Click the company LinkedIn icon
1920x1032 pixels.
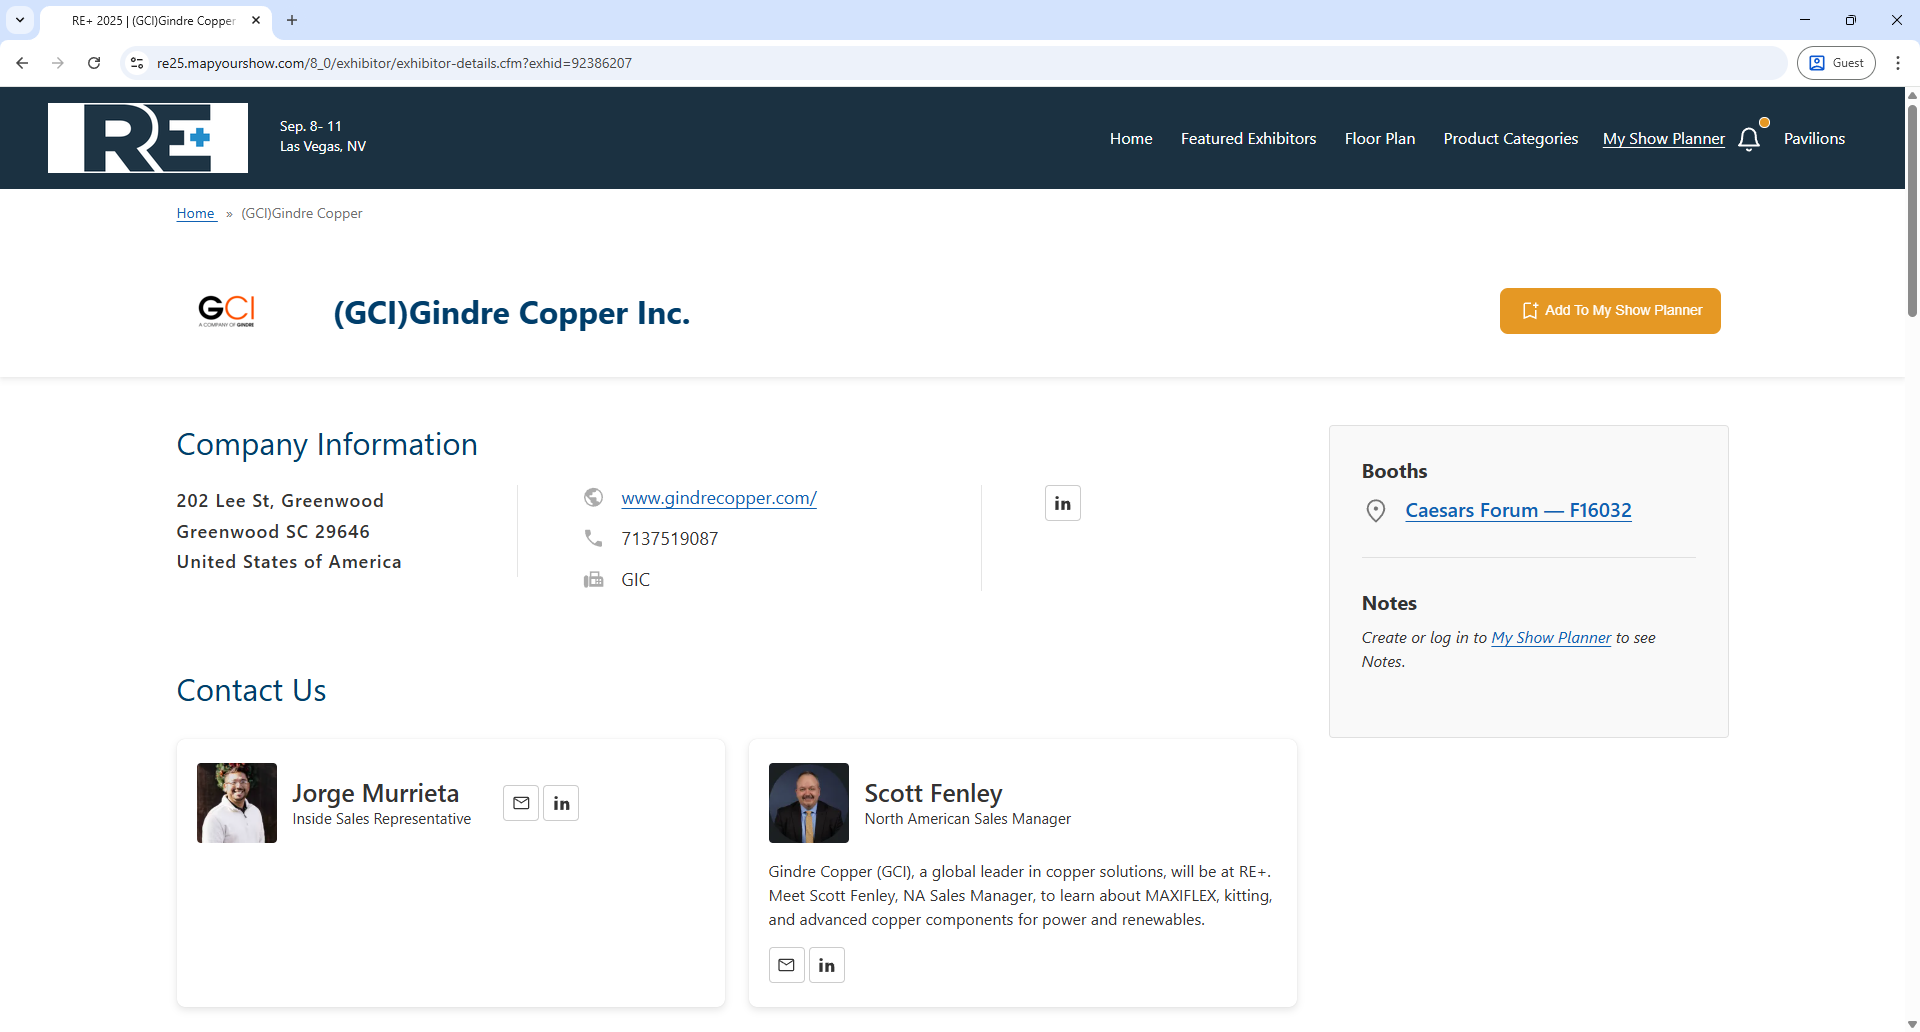[1062, 503]
